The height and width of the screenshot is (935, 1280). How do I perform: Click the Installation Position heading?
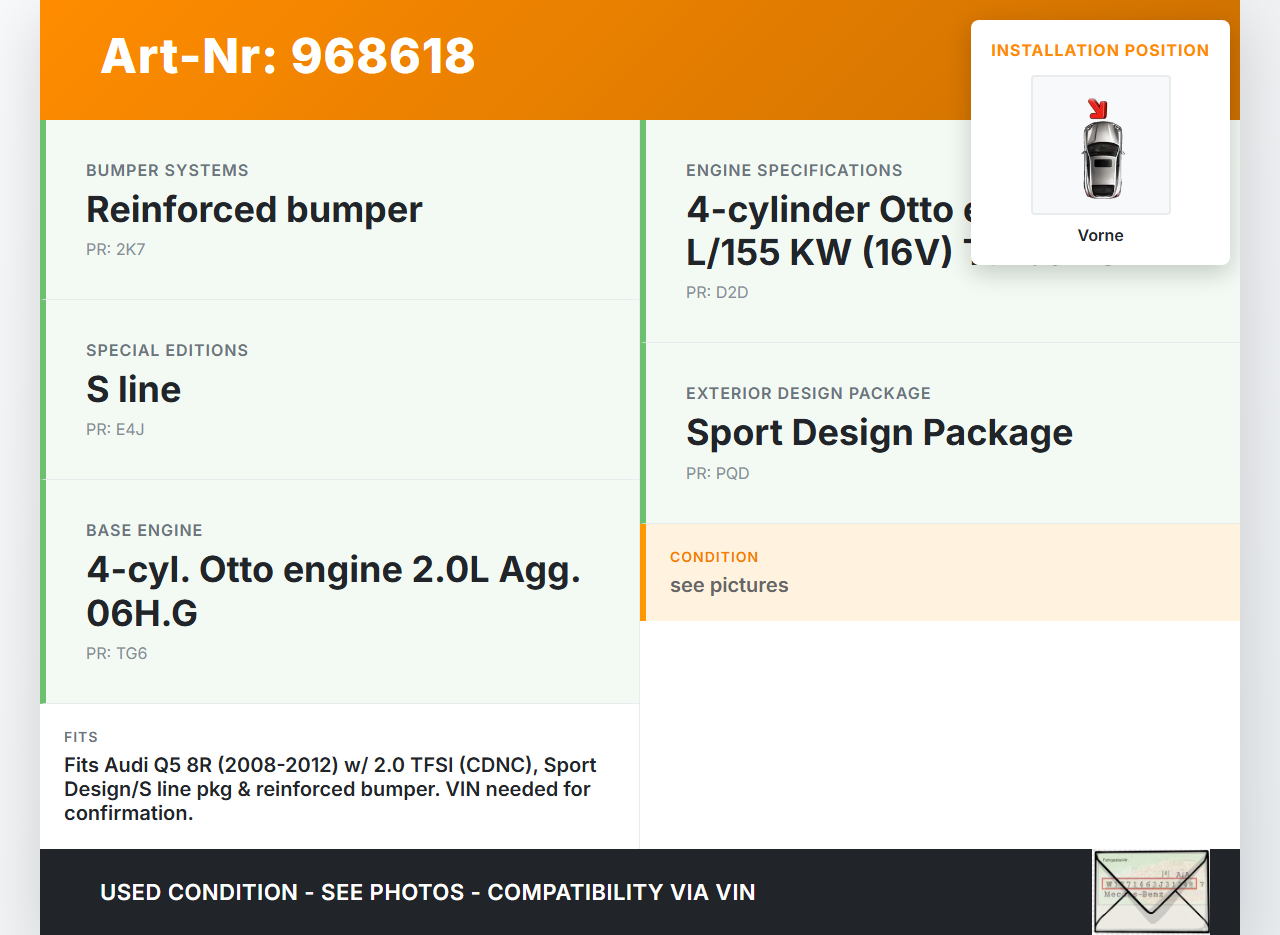(x=1100, y=50)
